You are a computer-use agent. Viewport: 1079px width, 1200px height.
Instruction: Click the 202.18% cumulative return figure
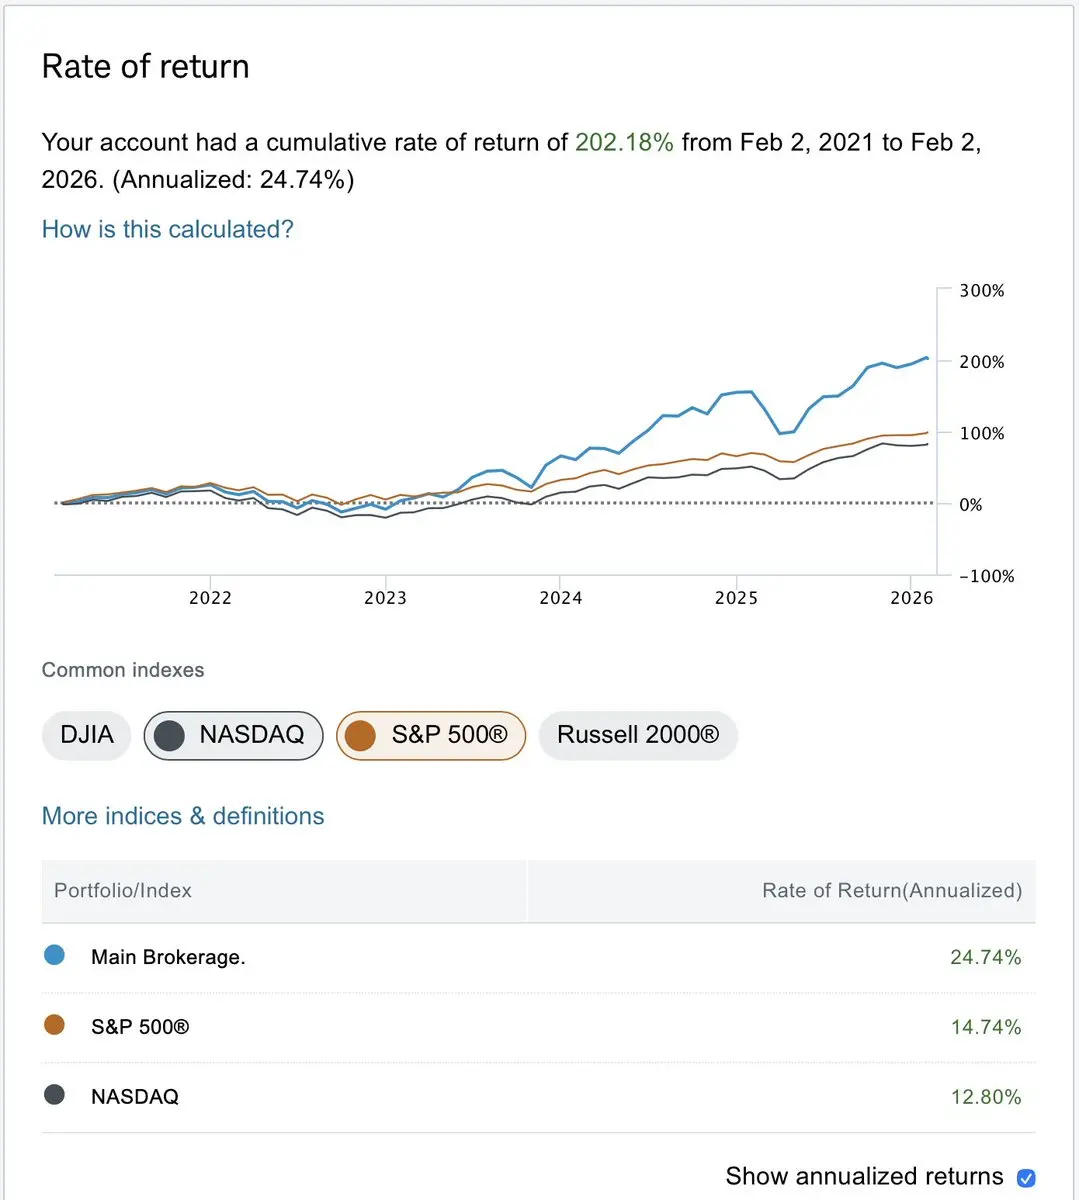pyautogui.click(x=624, y=143)
